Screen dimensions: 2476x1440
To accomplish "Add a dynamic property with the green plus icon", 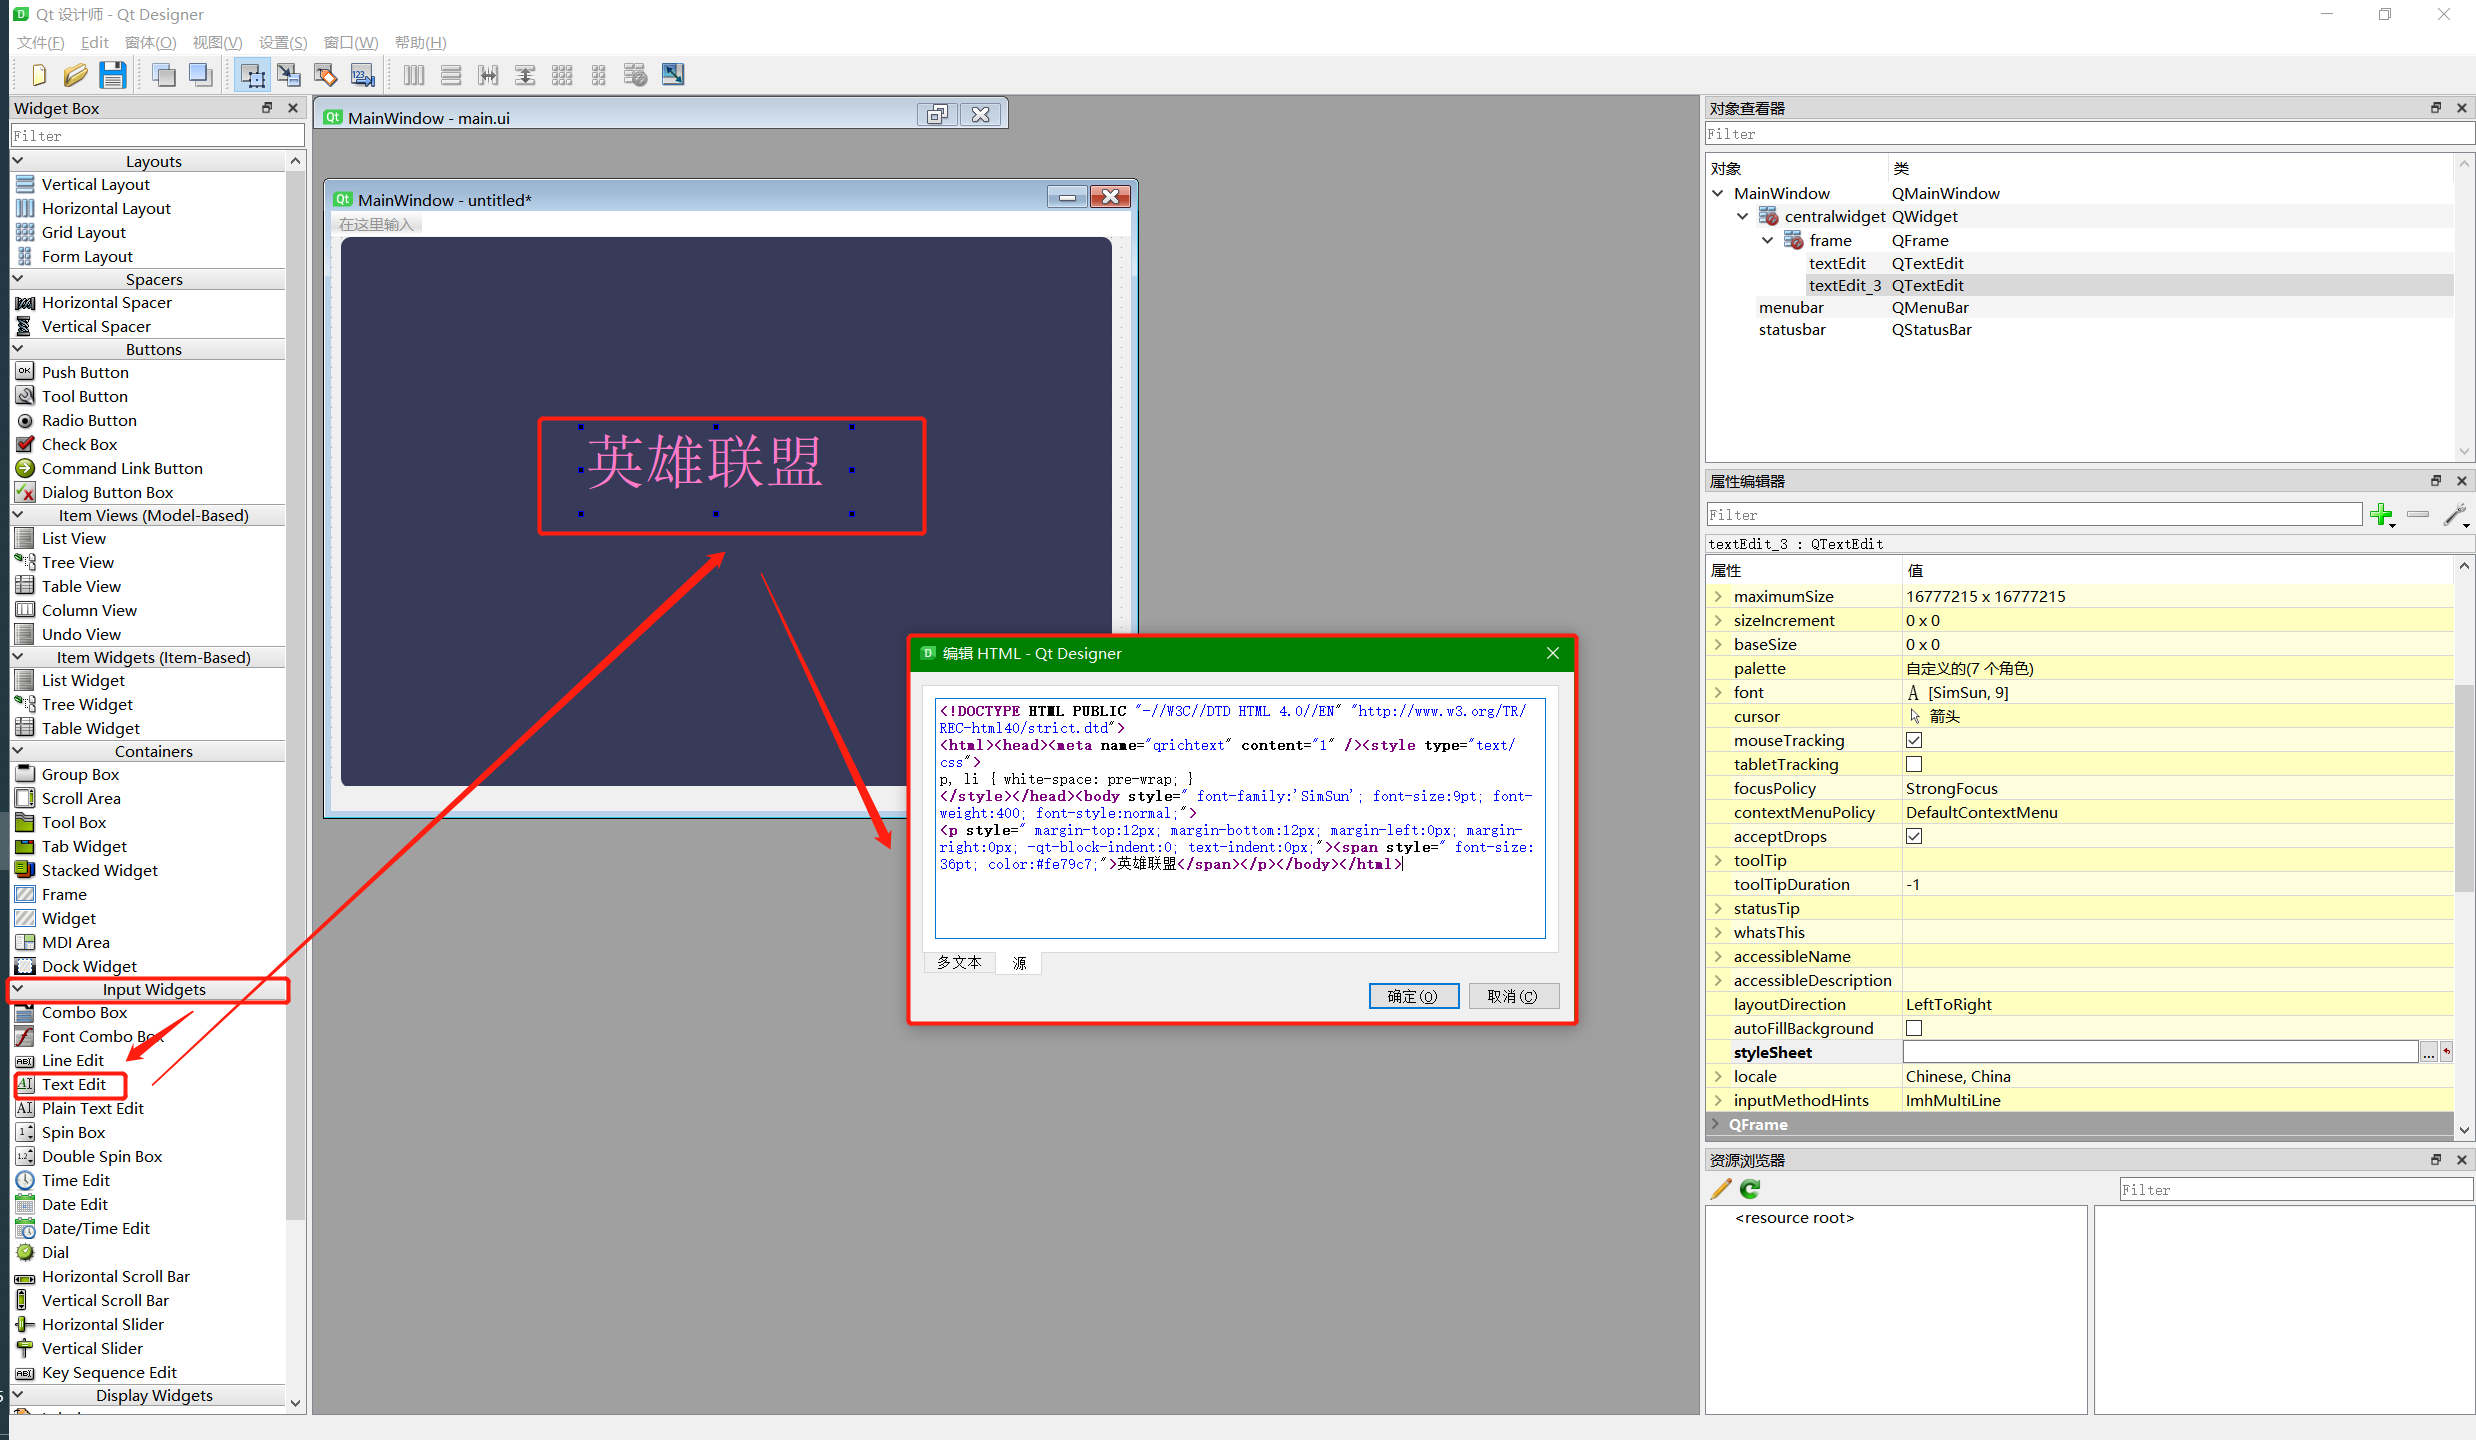I will coord(2383,515).
